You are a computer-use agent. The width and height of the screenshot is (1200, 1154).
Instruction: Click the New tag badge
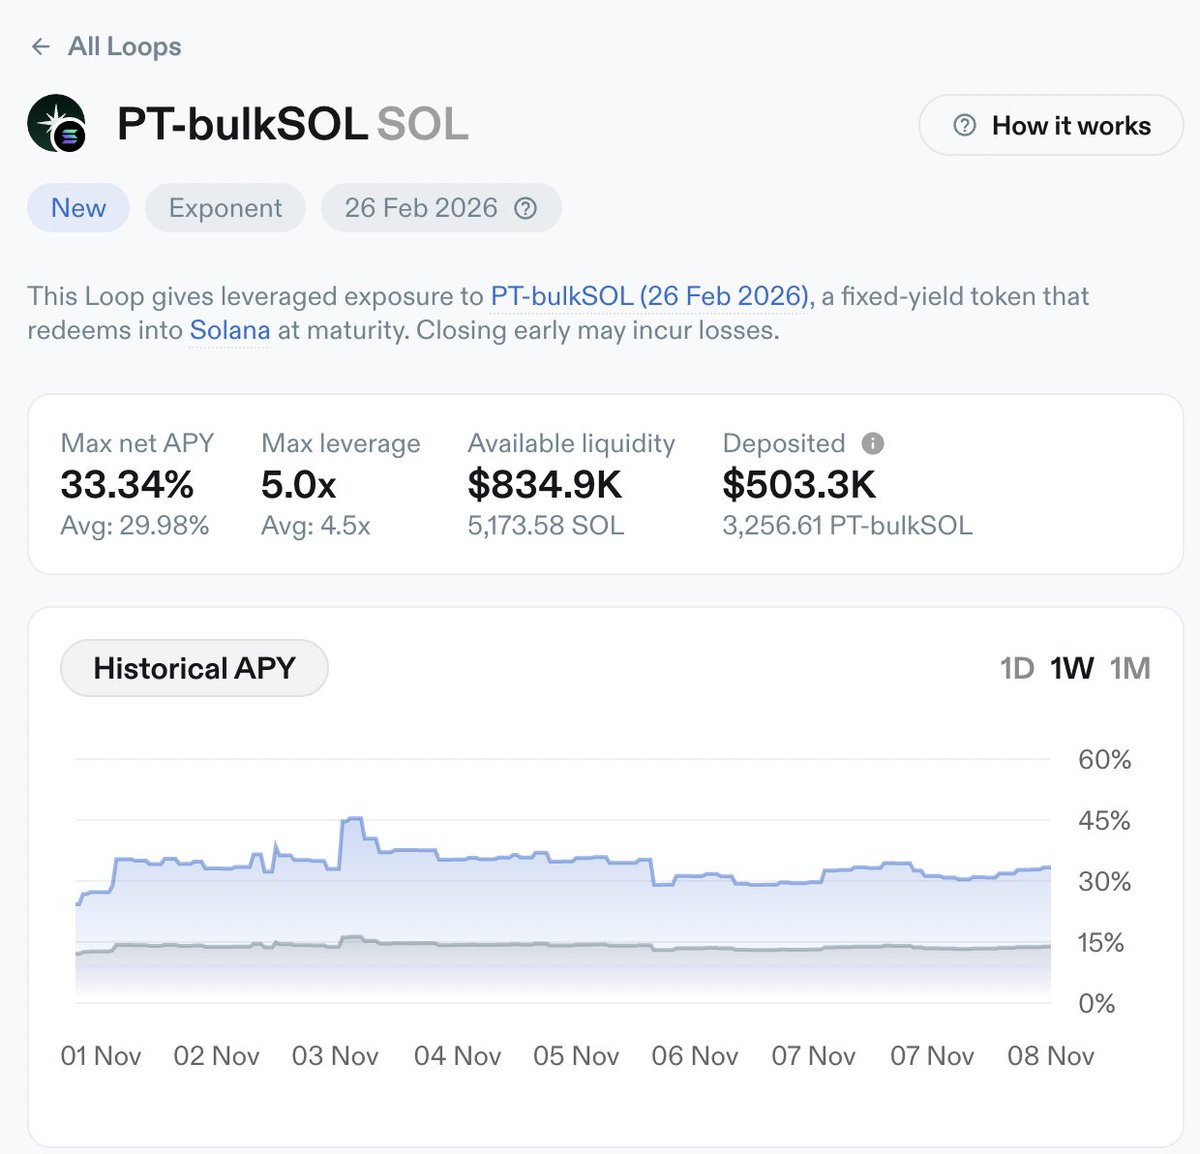point(78,208)
